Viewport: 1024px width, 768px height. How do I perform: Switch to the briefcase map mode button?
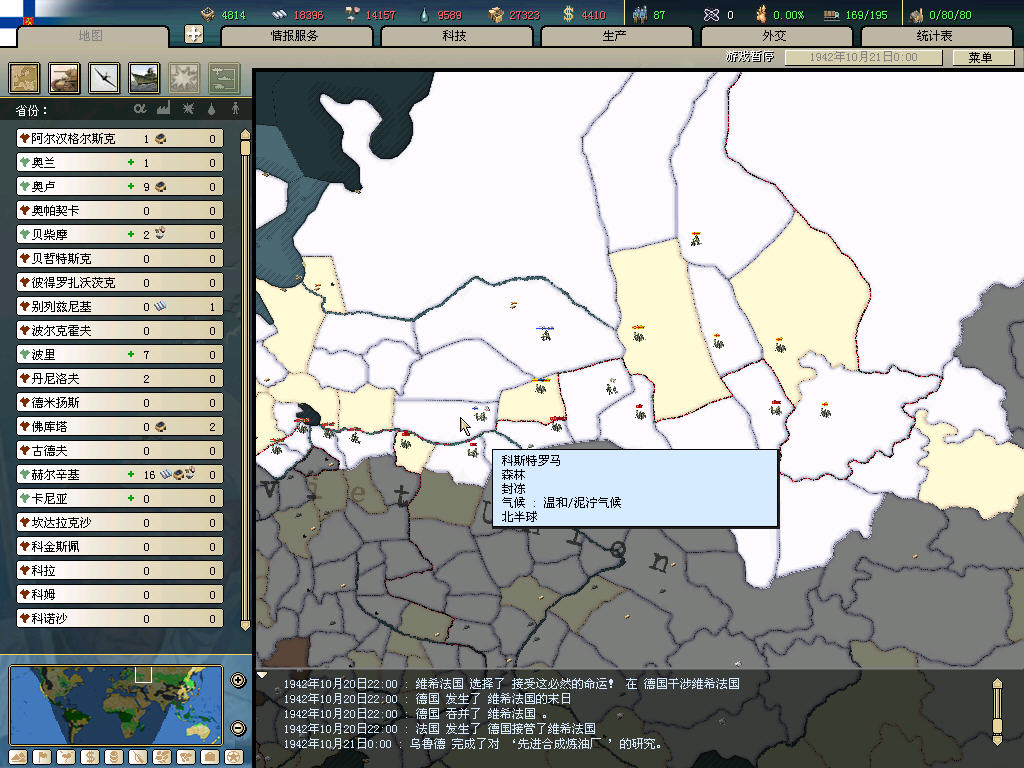pyautogui.click(x=210, y=757)
